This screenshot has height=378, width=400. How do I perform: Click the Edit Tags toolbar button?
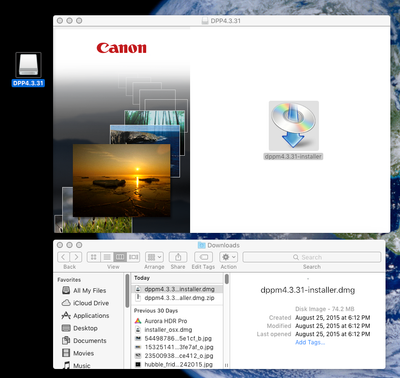pos(203,257)
